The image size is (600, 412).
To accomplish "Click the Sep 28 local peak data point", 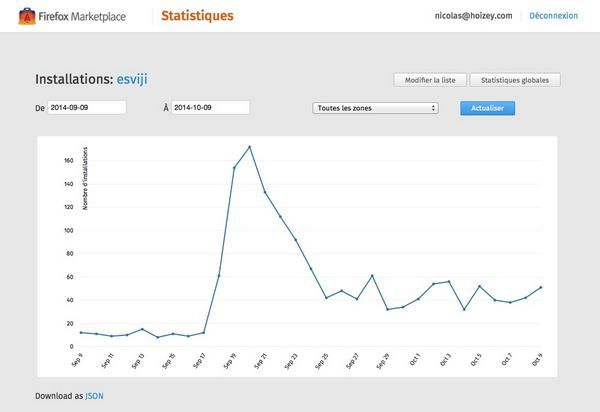I will (x=372, y=275).
